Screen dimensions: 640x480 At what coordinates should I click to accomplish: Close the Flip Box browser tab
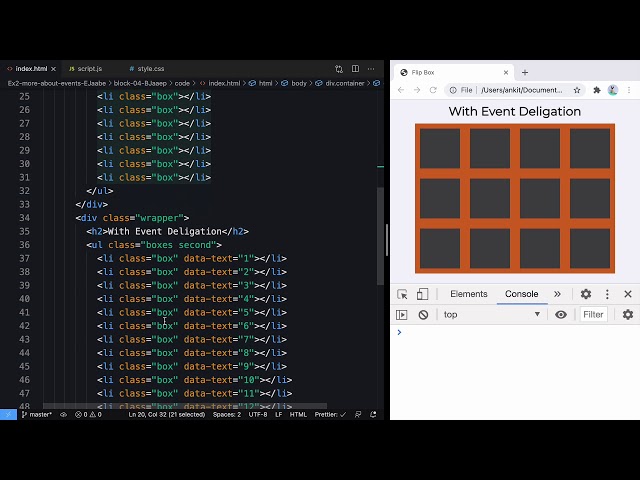pyautogui.click(x=506, y=73)
